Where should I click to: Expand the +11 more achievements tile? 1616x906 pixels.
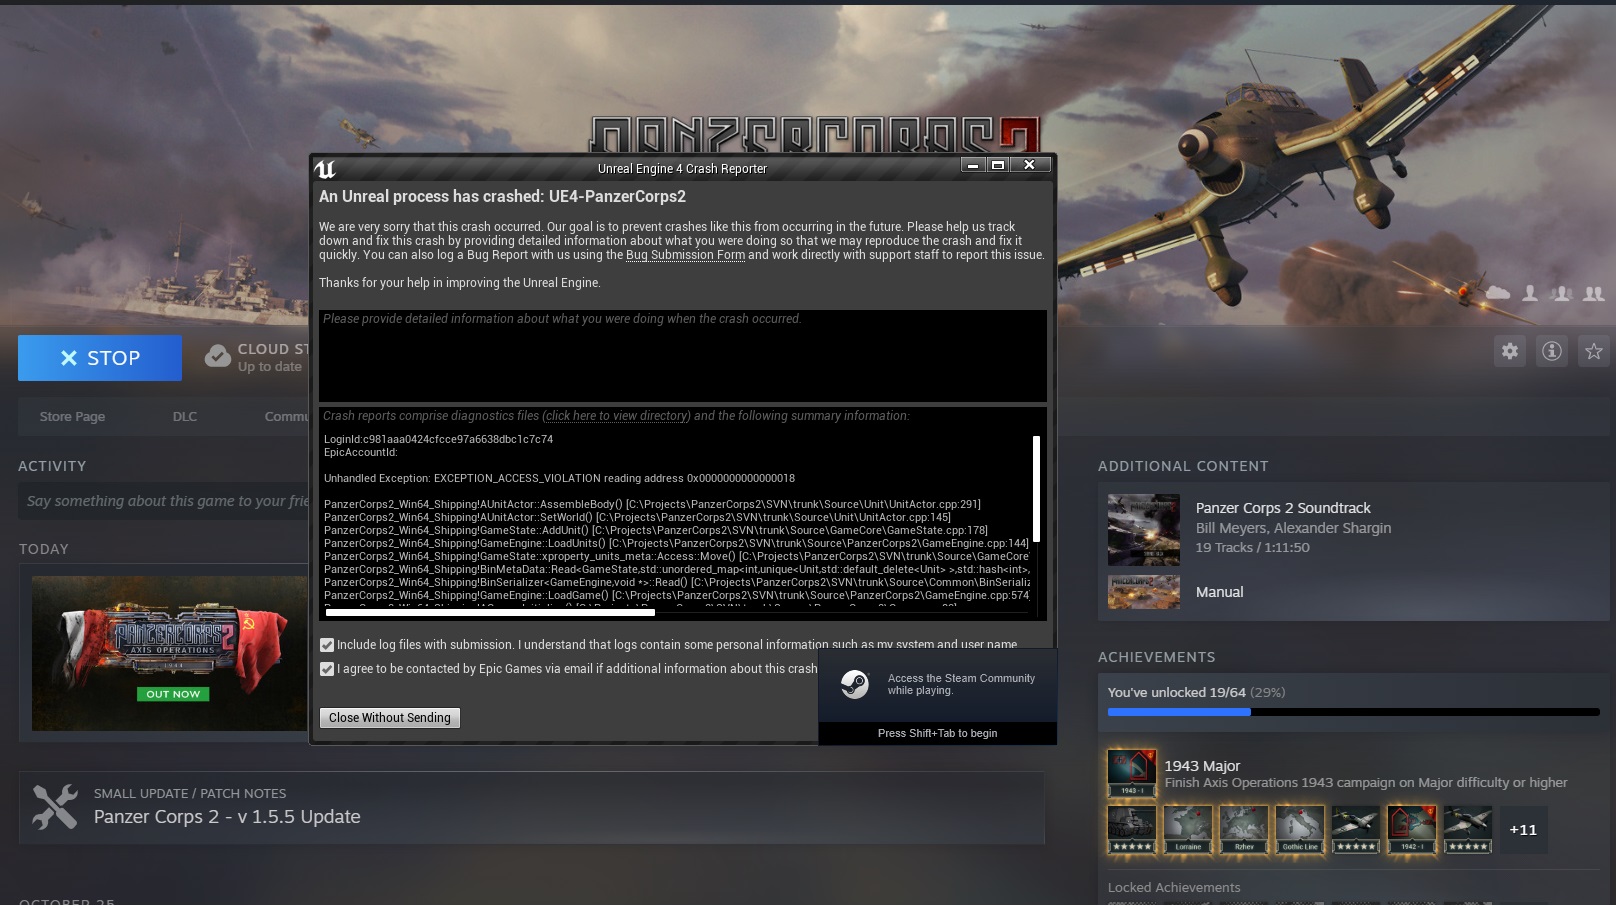coord(1523,830)
